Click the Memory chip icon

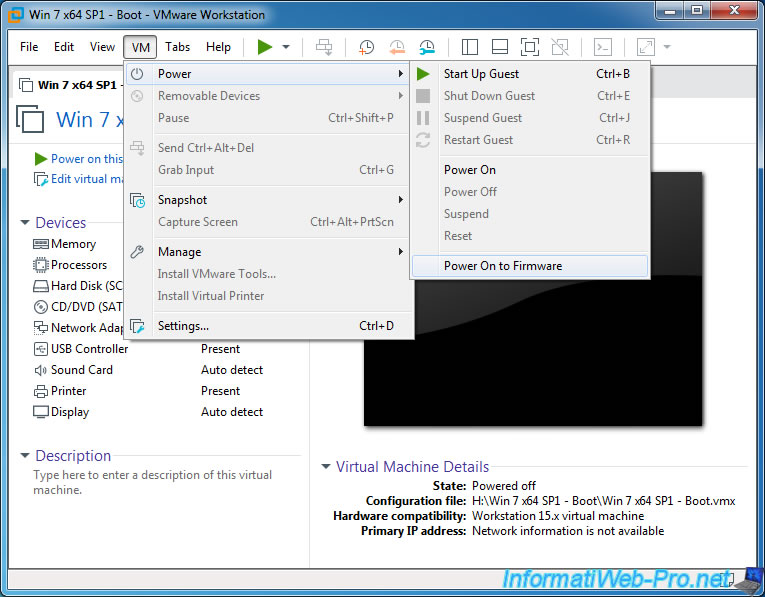click(x=40, y=244)
